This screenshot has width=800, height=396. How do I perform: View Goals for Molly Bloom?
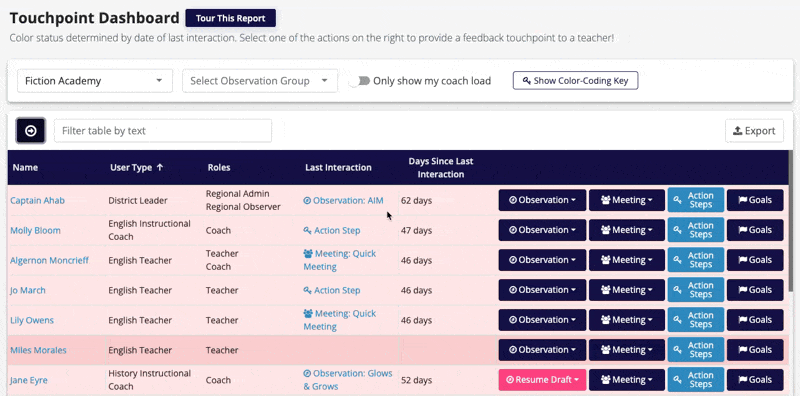point(755,230)
